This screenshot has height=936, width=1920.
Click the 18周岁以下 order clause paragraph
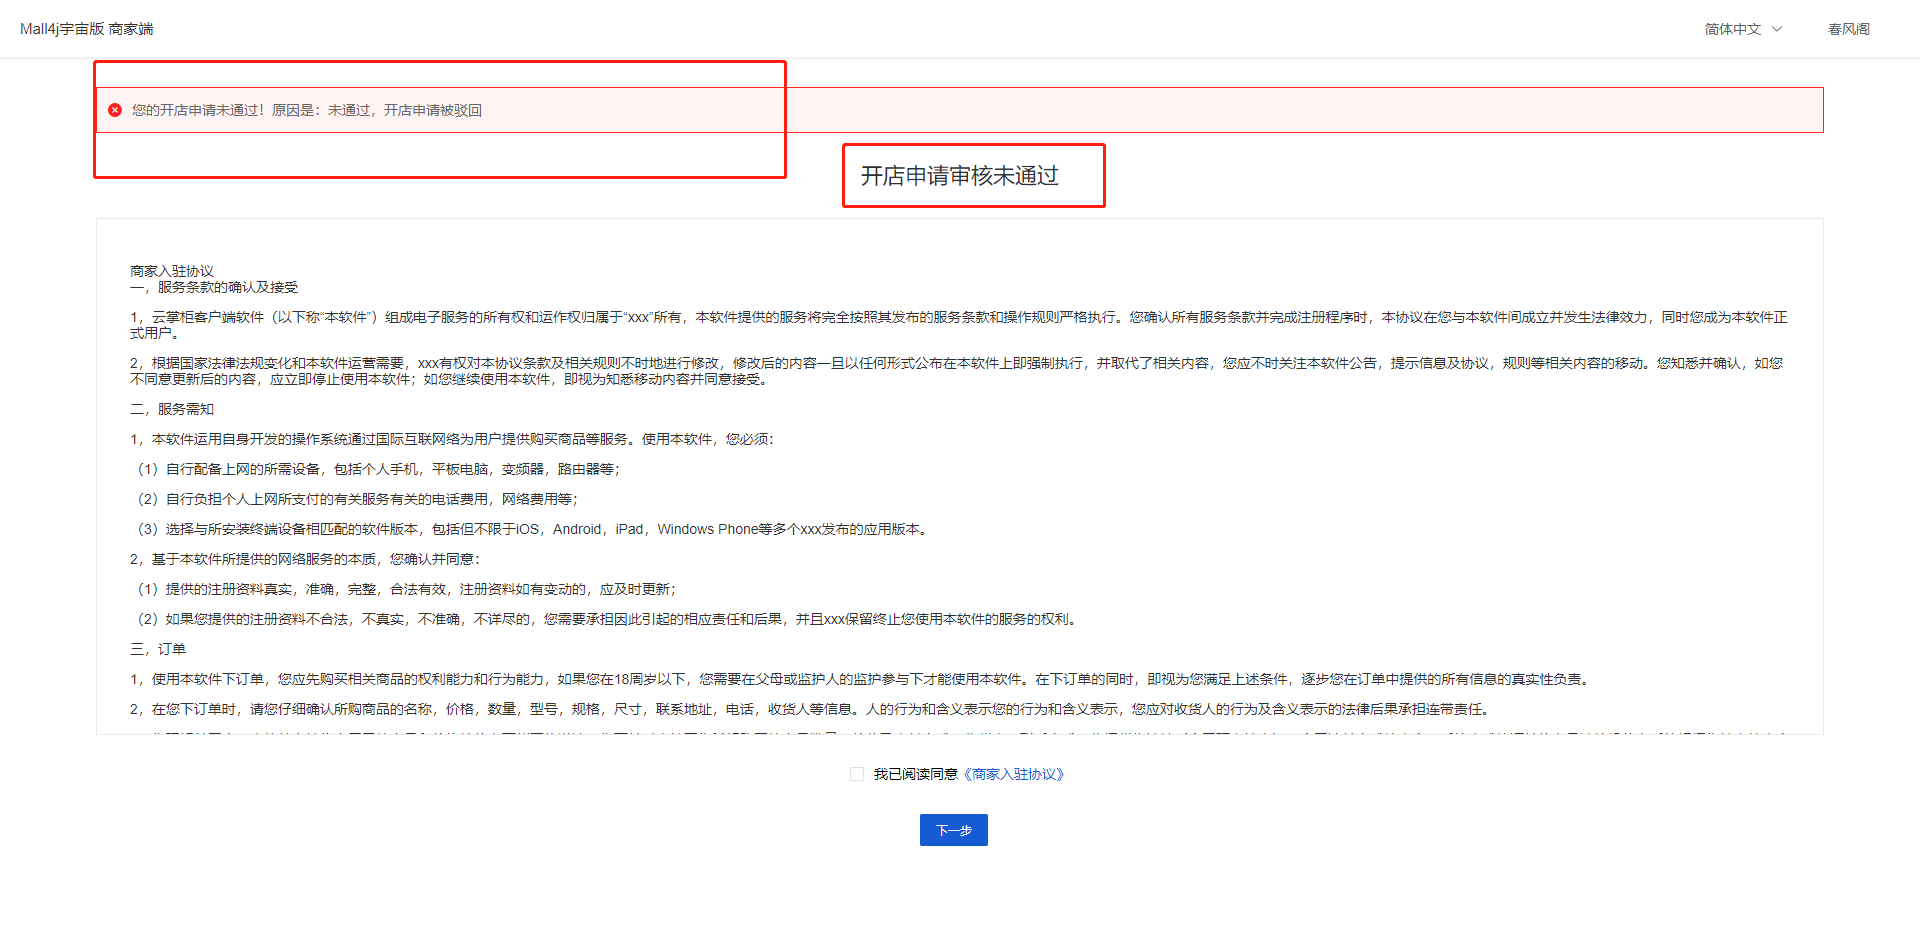pos(862,679)
